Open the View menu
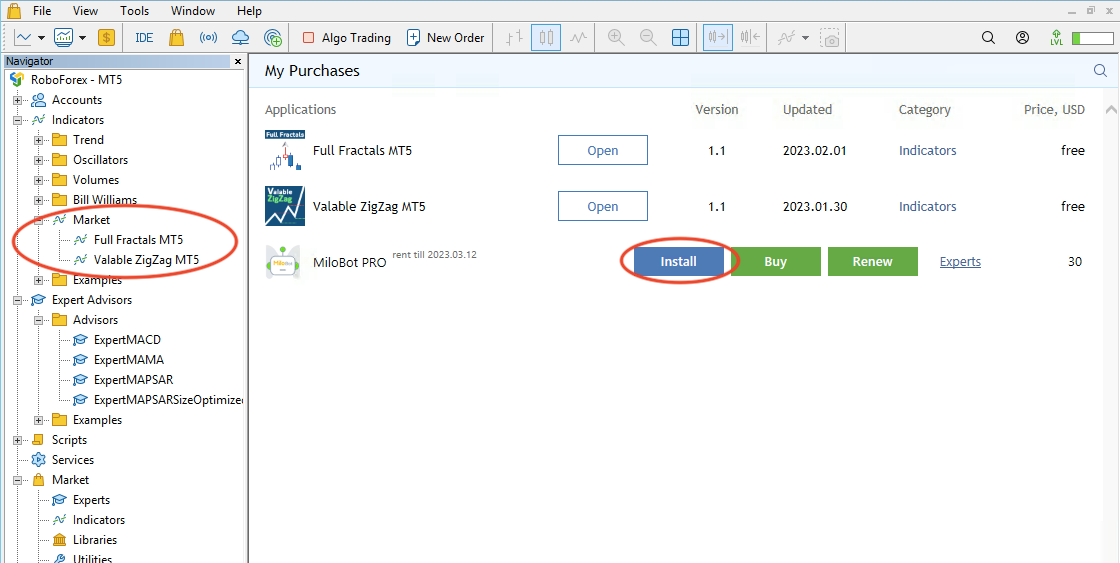The image size is (1120, 563). coord(86,11)
